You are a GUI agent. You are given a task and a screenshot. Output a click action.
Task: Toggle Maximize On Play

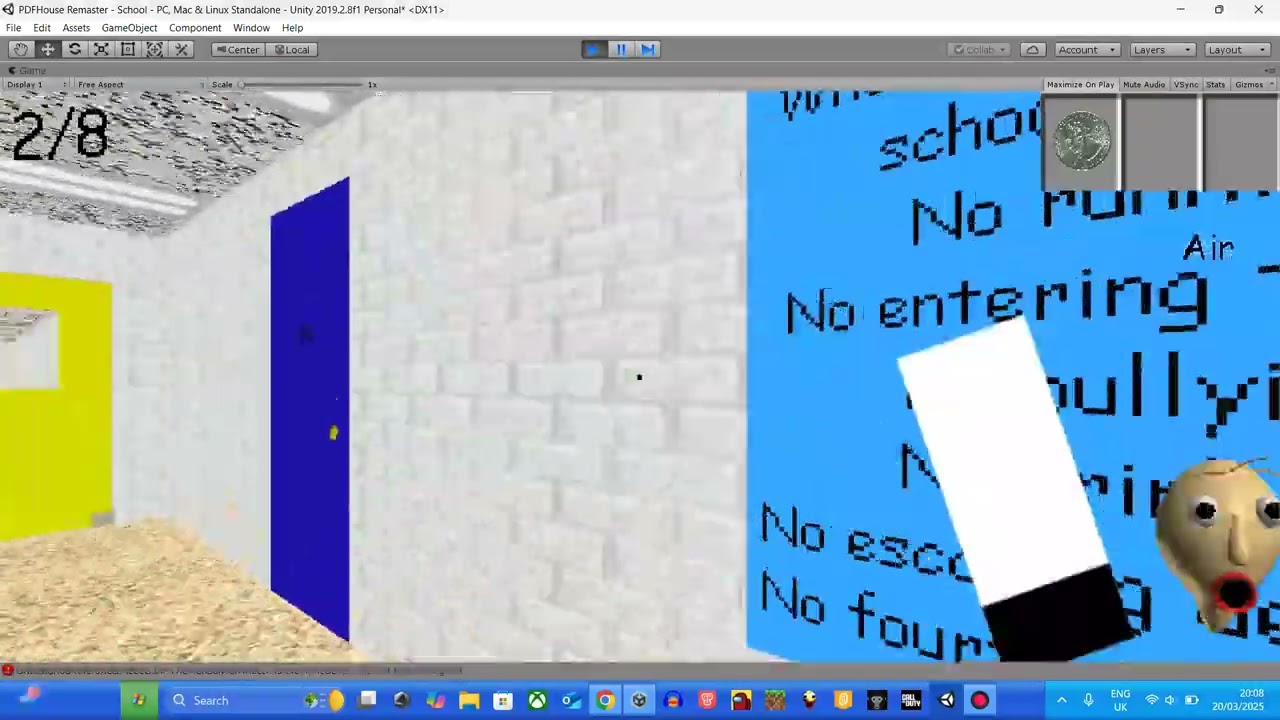point(1080,84)
